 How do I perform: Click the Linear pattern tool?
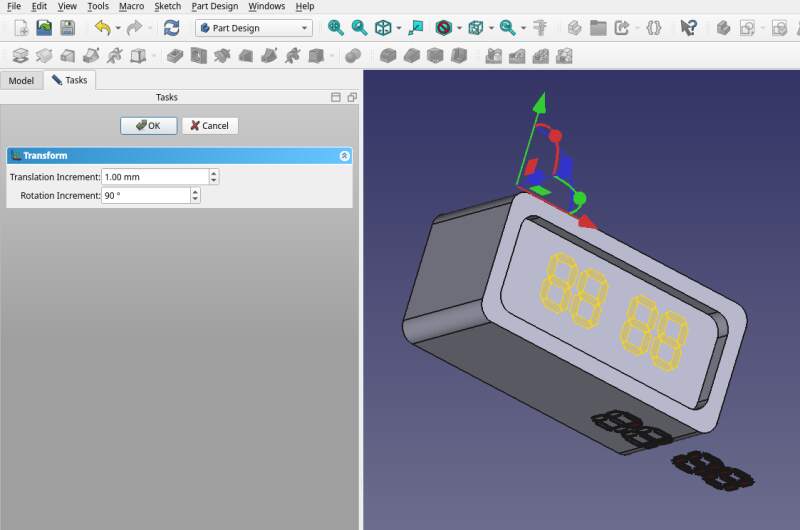point(517,56)
